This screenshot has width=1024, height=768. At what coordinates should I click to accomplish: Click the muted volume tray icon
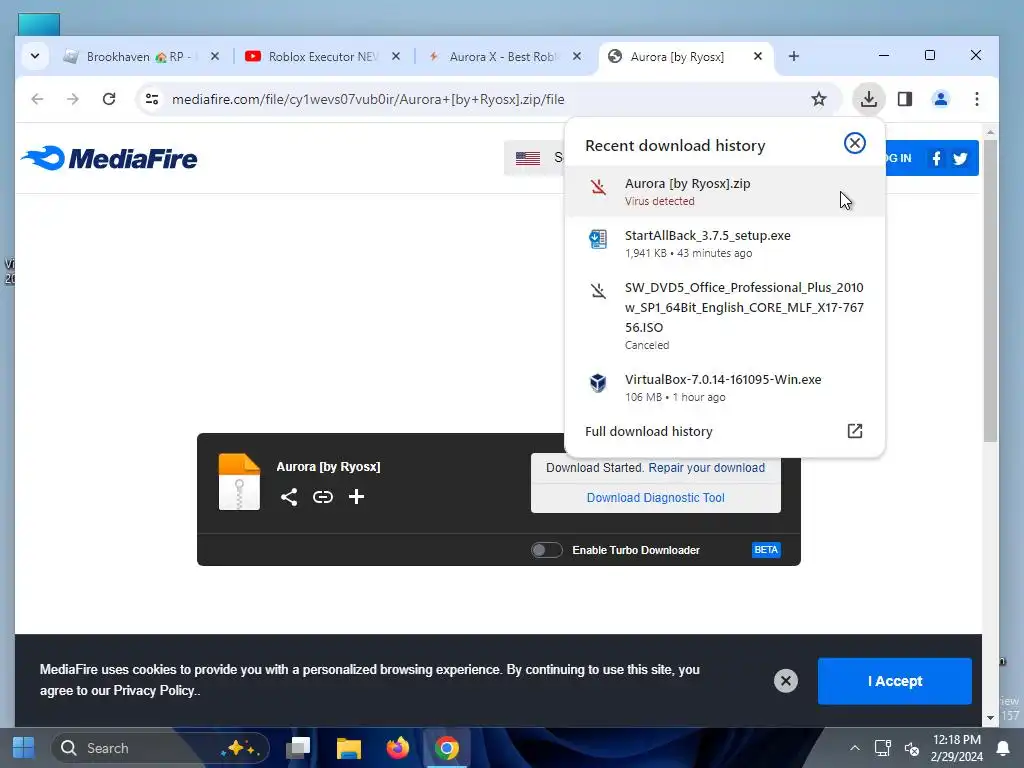coord(912,748)
